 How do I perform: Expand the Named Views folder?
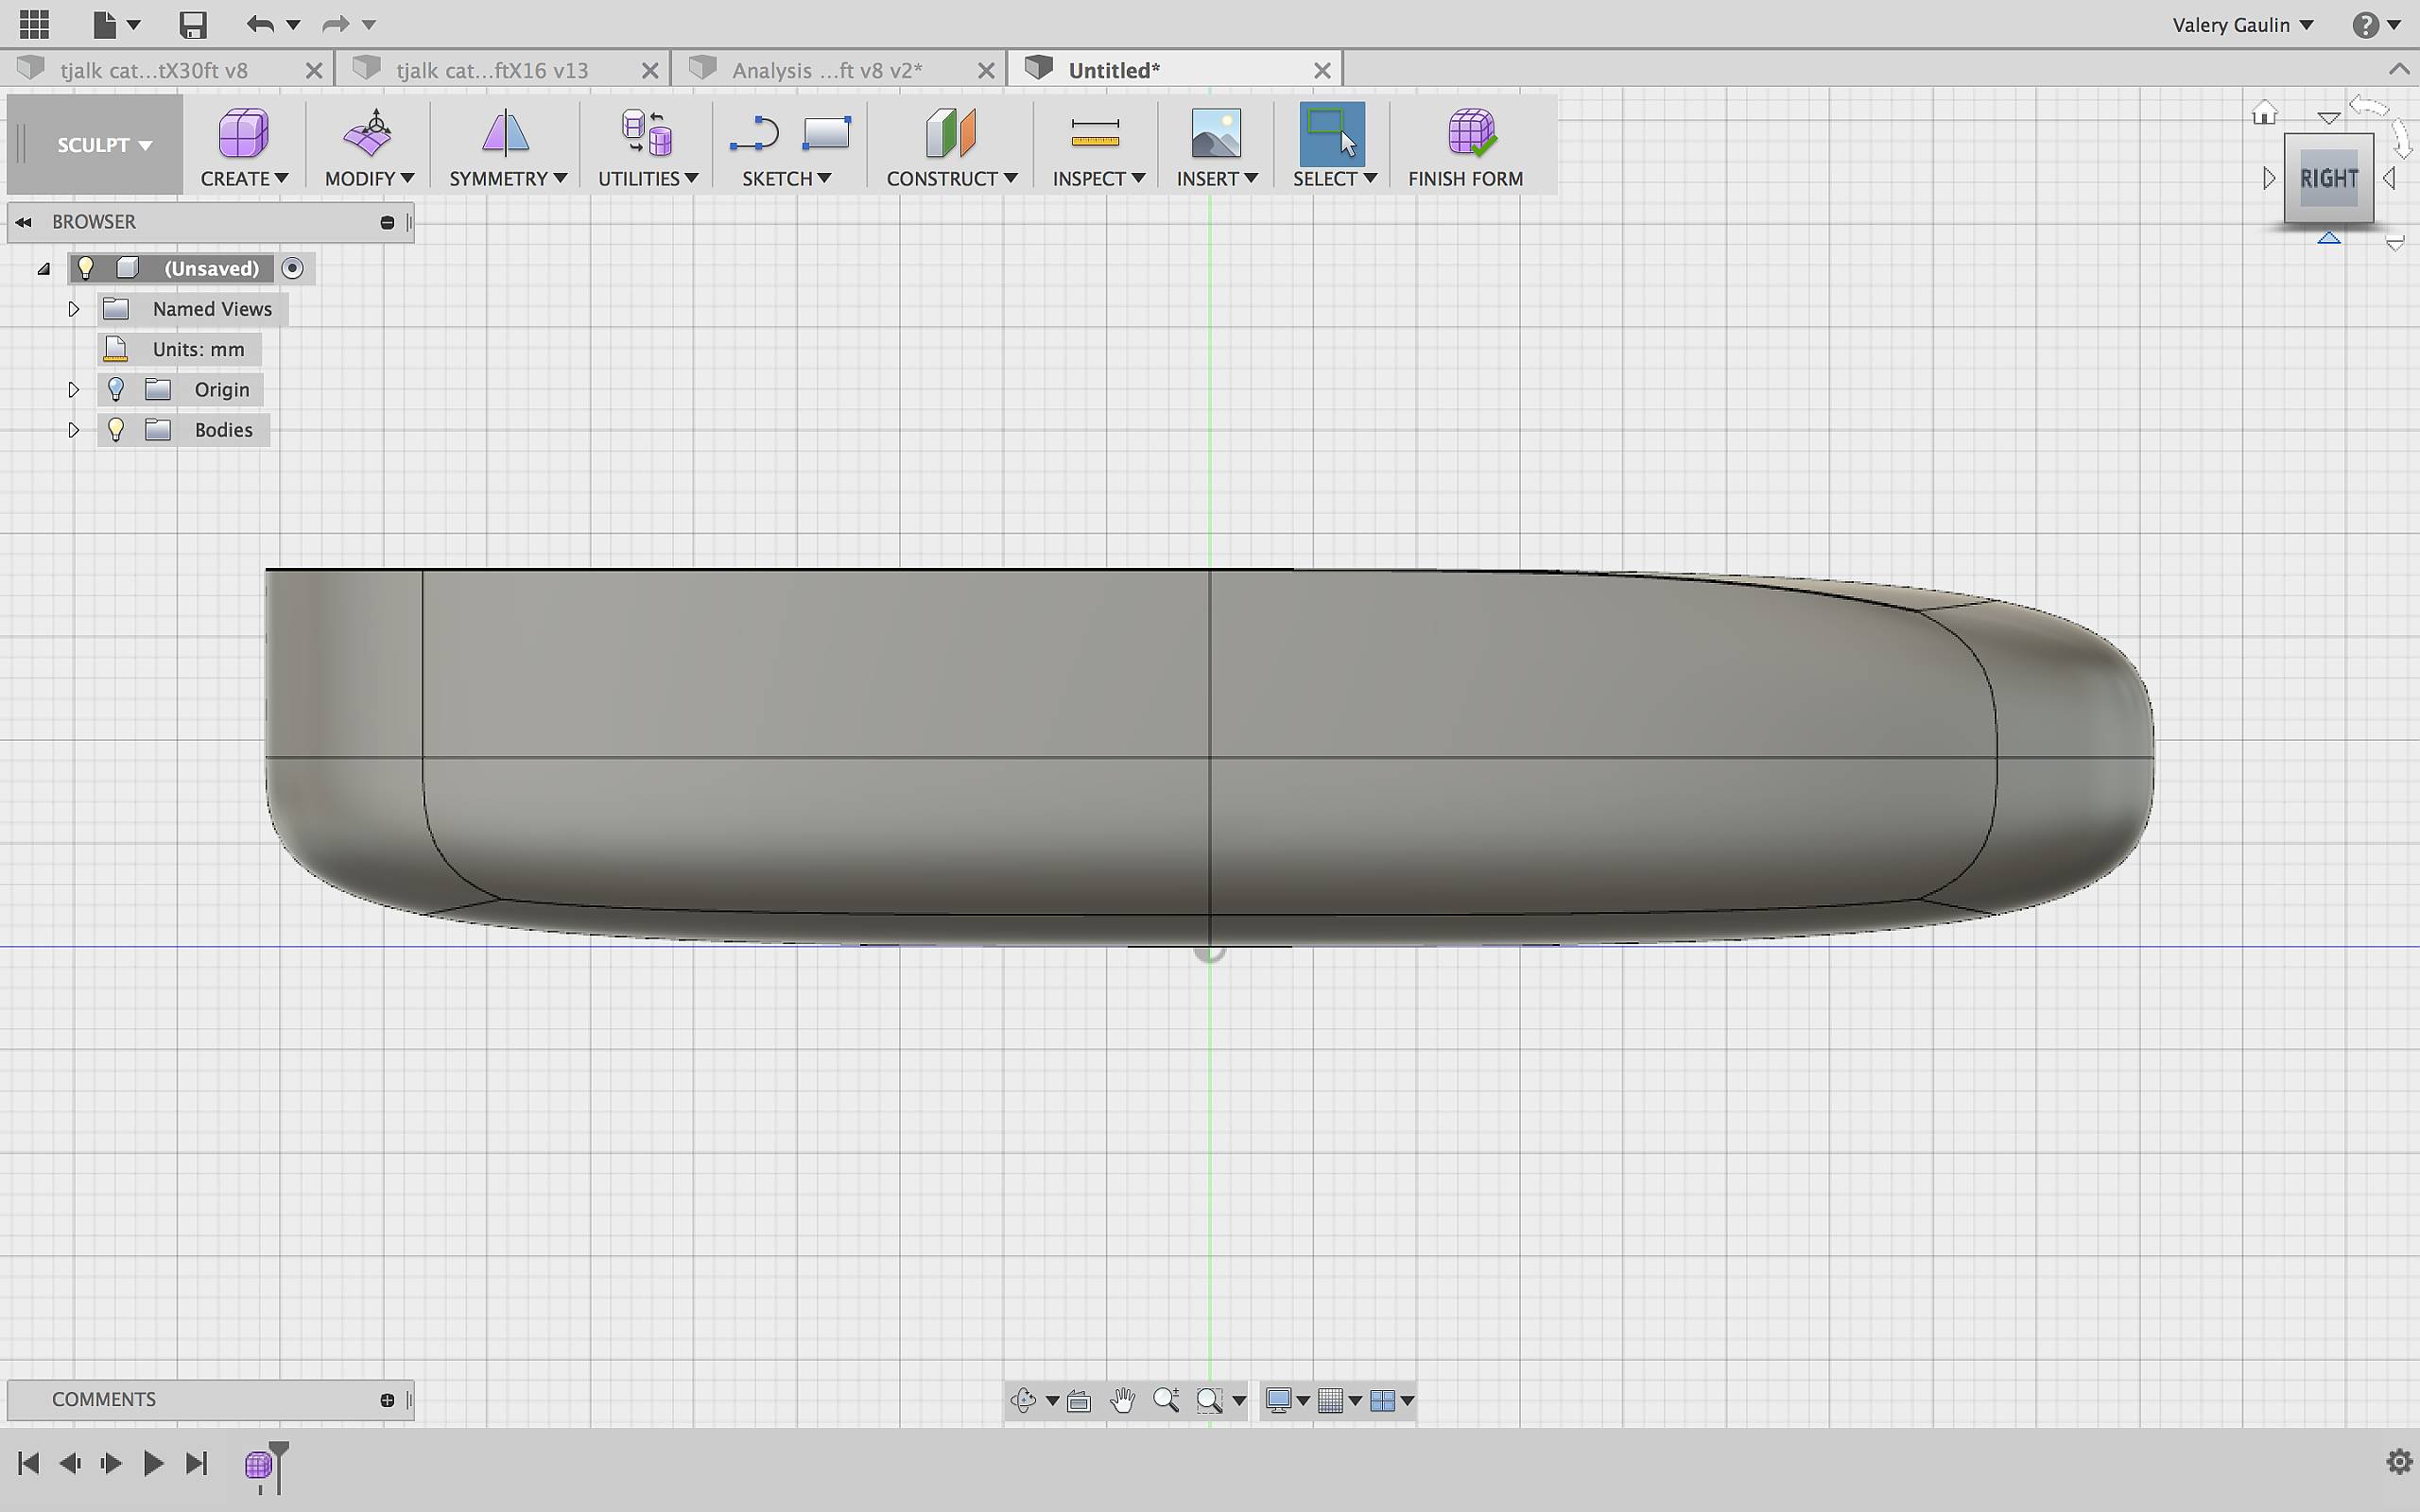(x=73, y=309)
